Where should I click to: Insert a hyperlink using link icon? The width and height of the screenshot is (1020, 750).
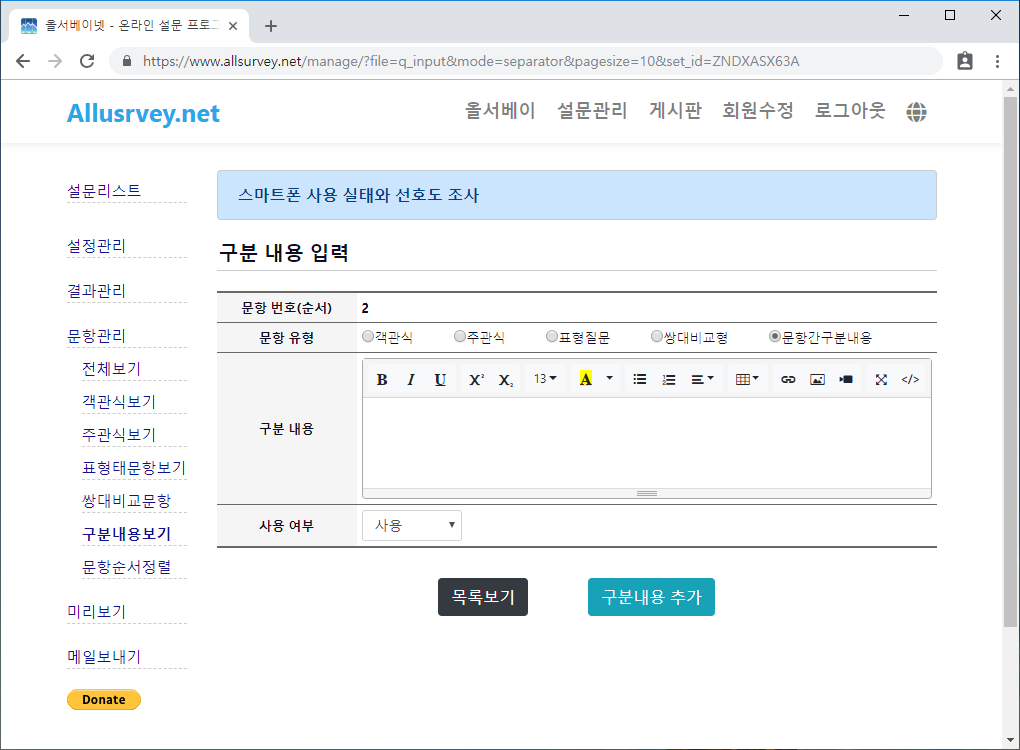(788, 380)
